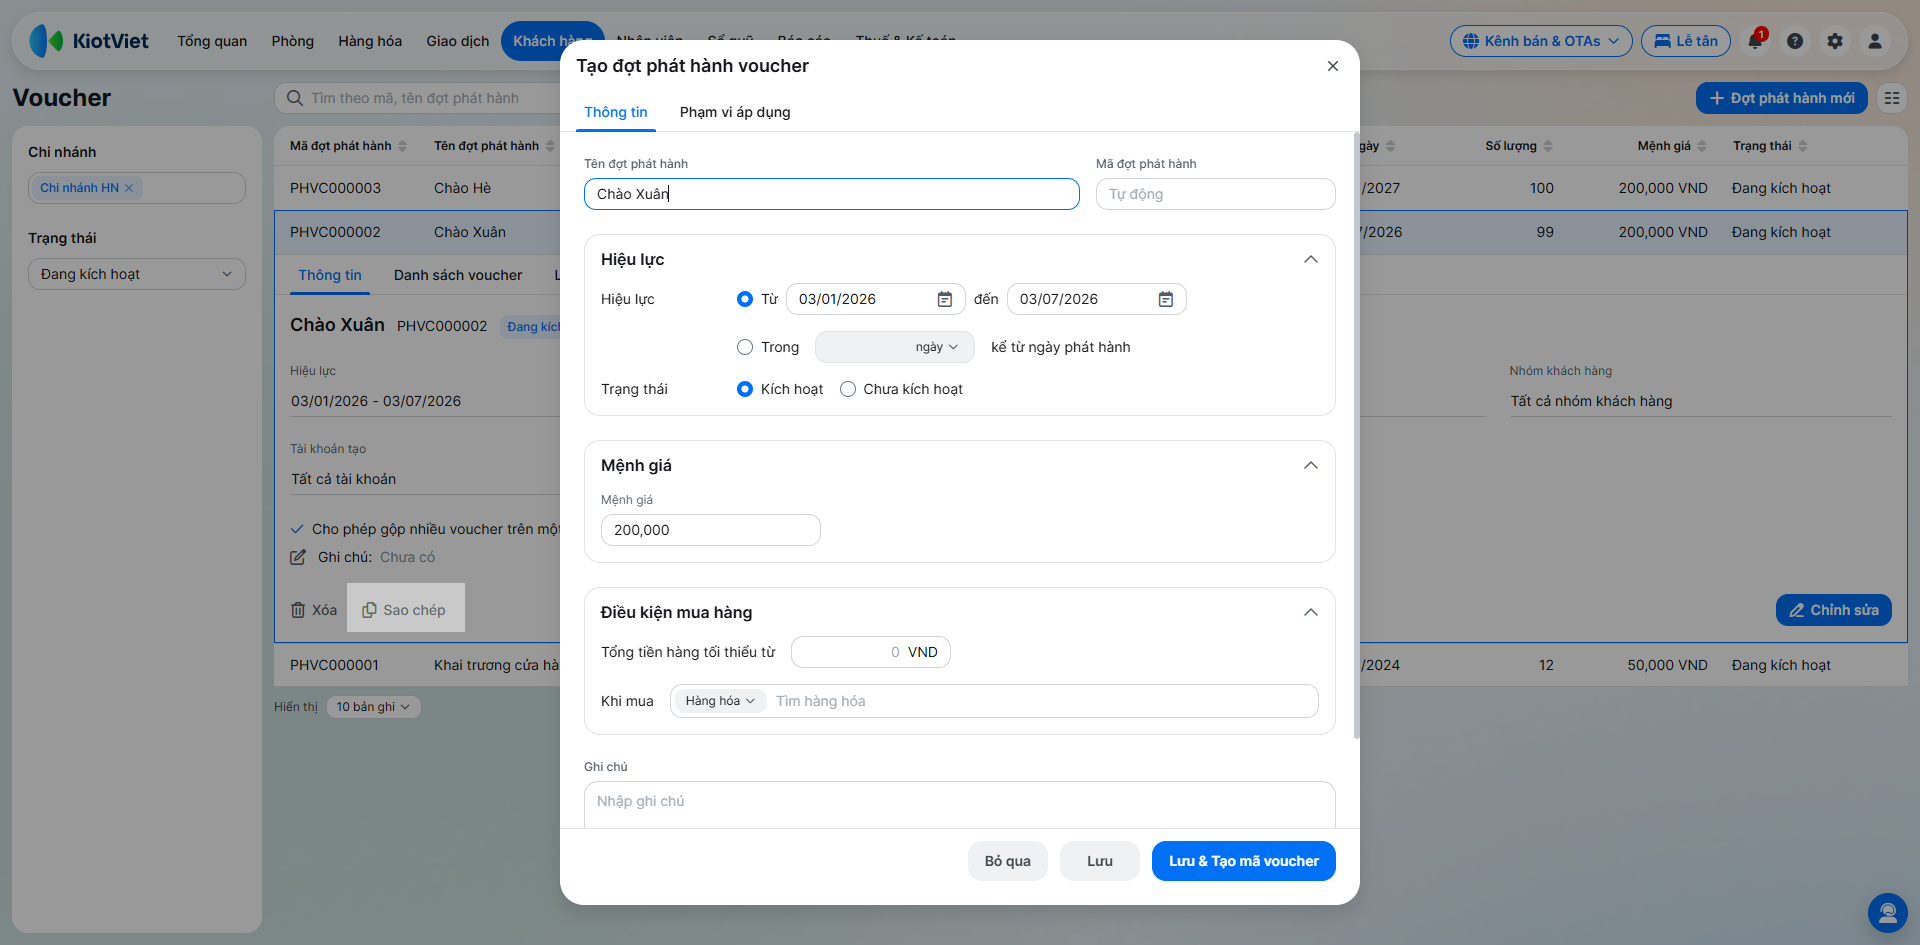Open the Hàng hóa type dropdown in Khi mua
Viewport: 1920px width, 945px height.
(x=720, y=701)
